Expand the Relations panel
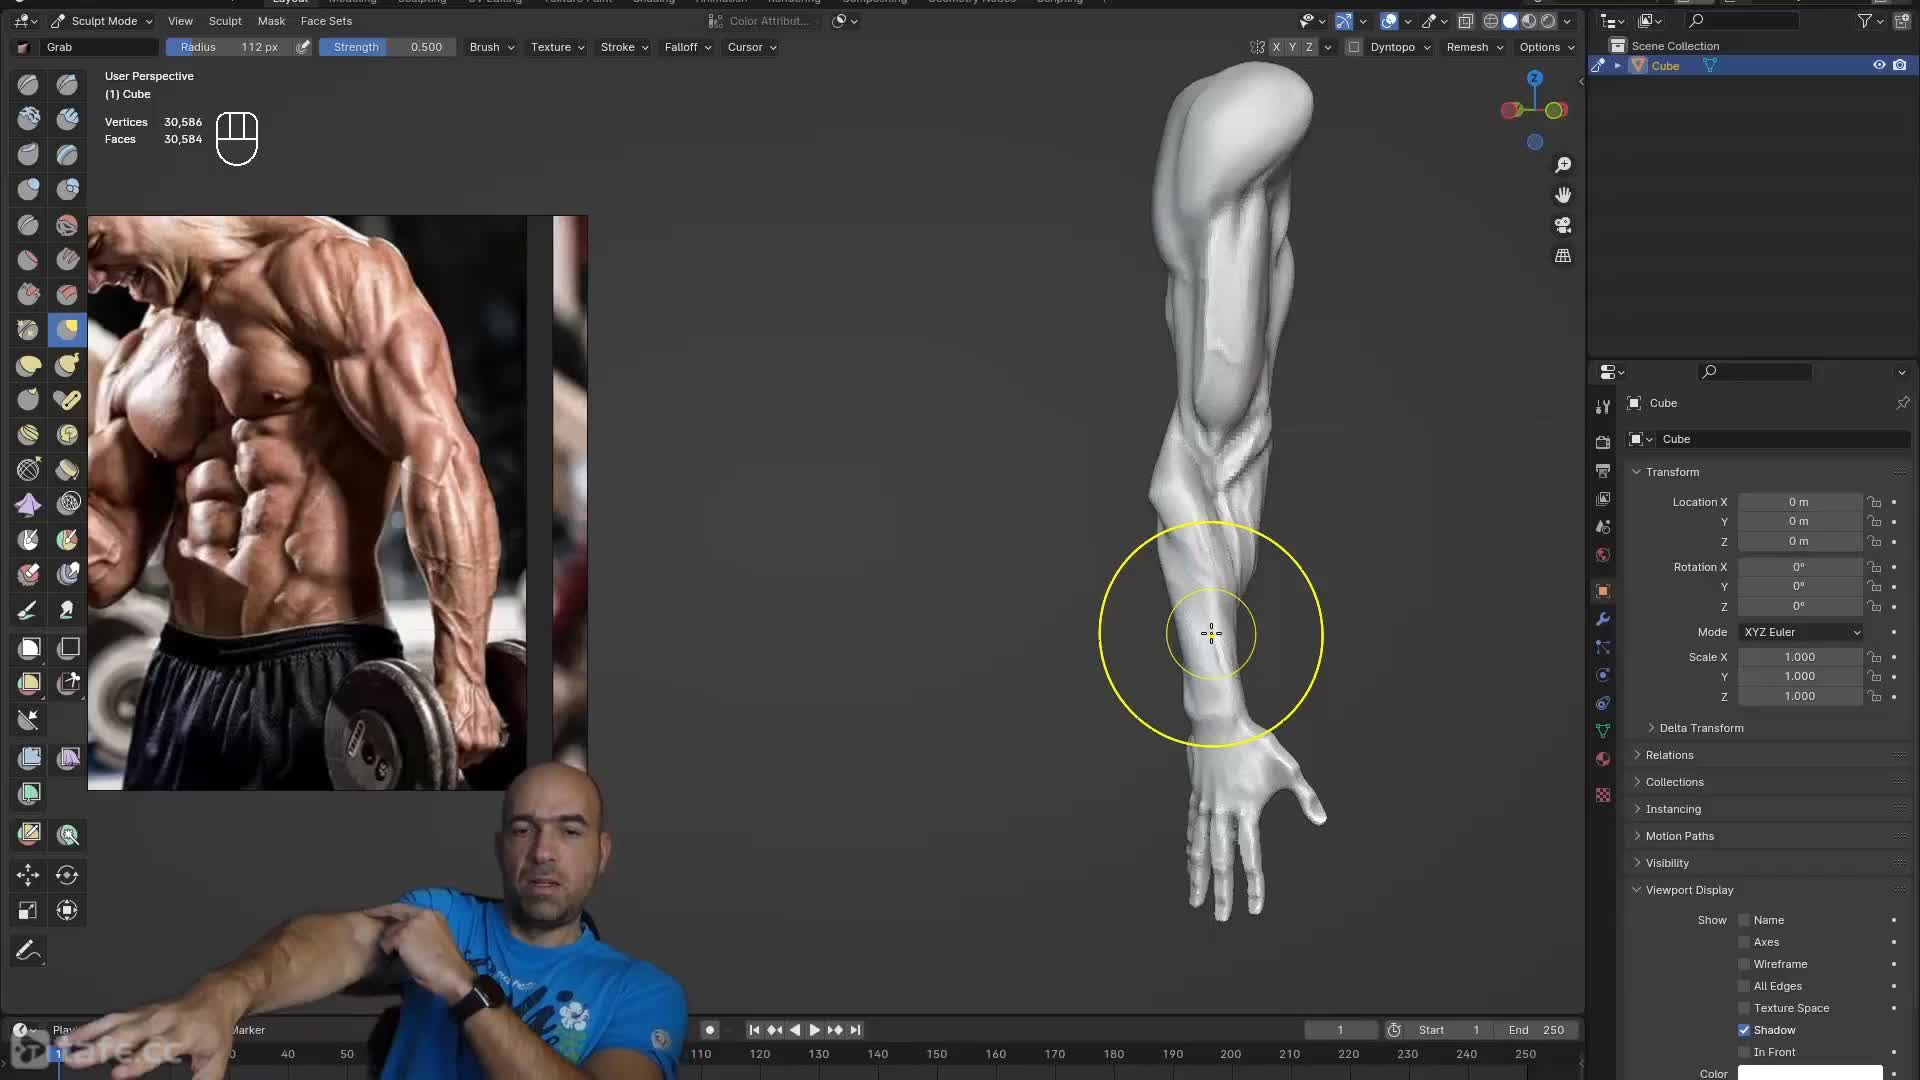Screen dimensions: 1920x1080 pyautogui.click(x=1669, y=755)
